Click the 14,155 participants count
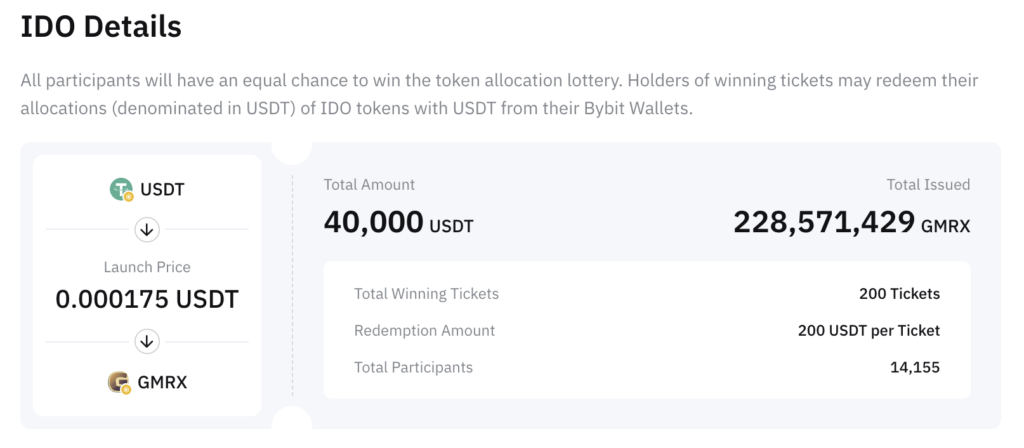 [914, 367]
